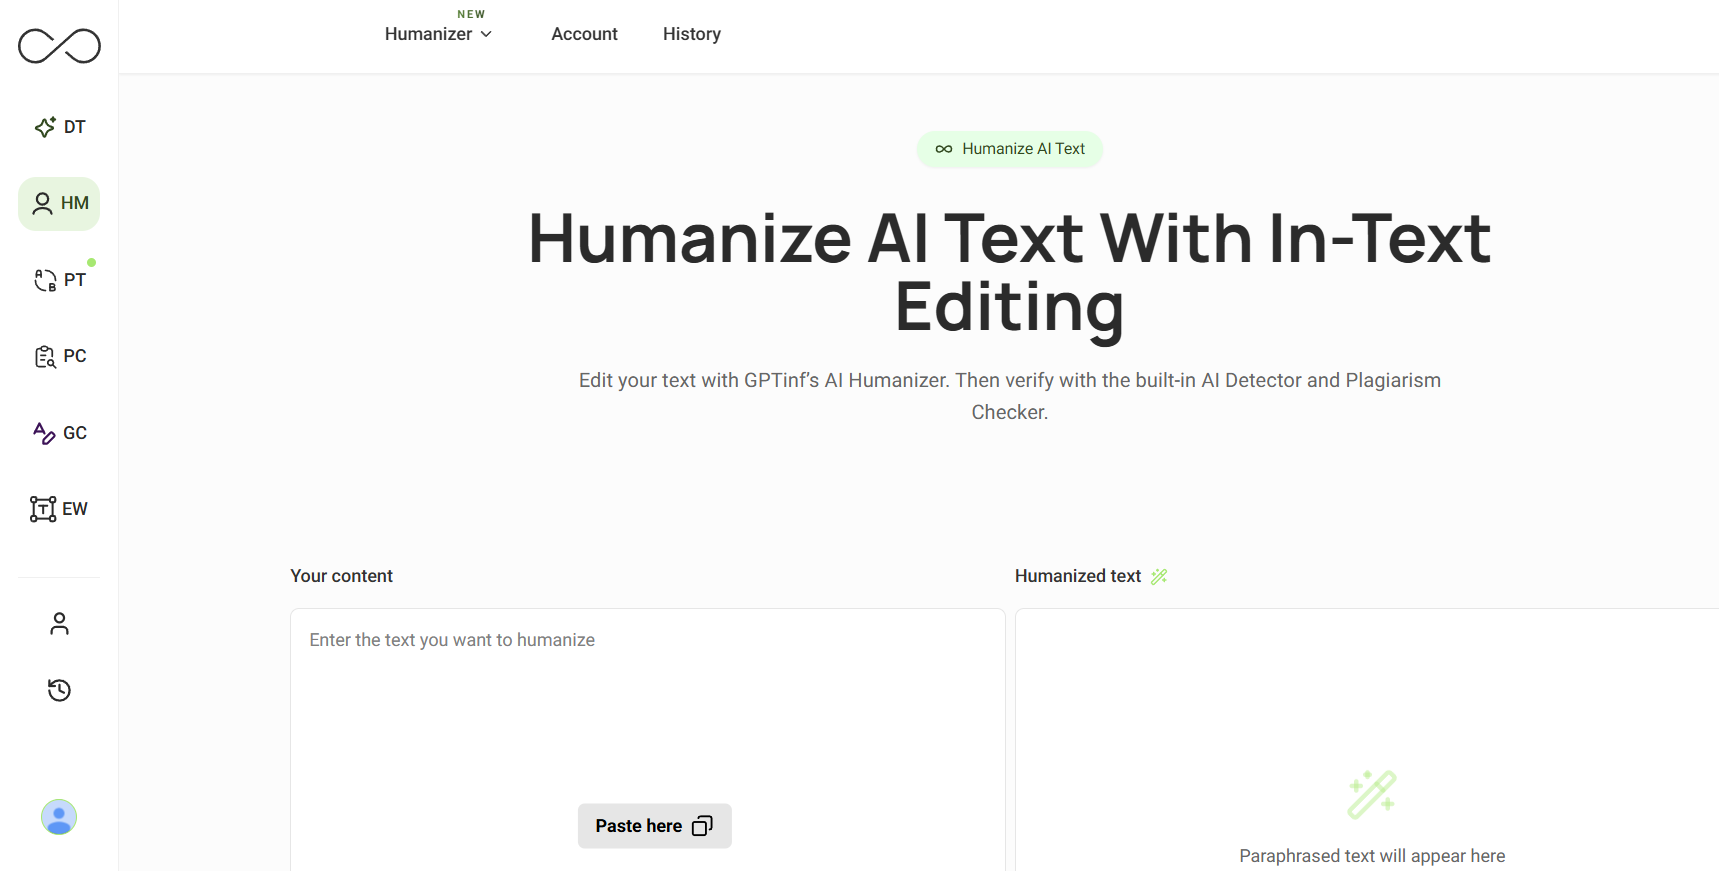Click the 'Edit your text with GPTinf's' description
The width and height of the screenshot is (1719, 871).
pos(1010,396)
